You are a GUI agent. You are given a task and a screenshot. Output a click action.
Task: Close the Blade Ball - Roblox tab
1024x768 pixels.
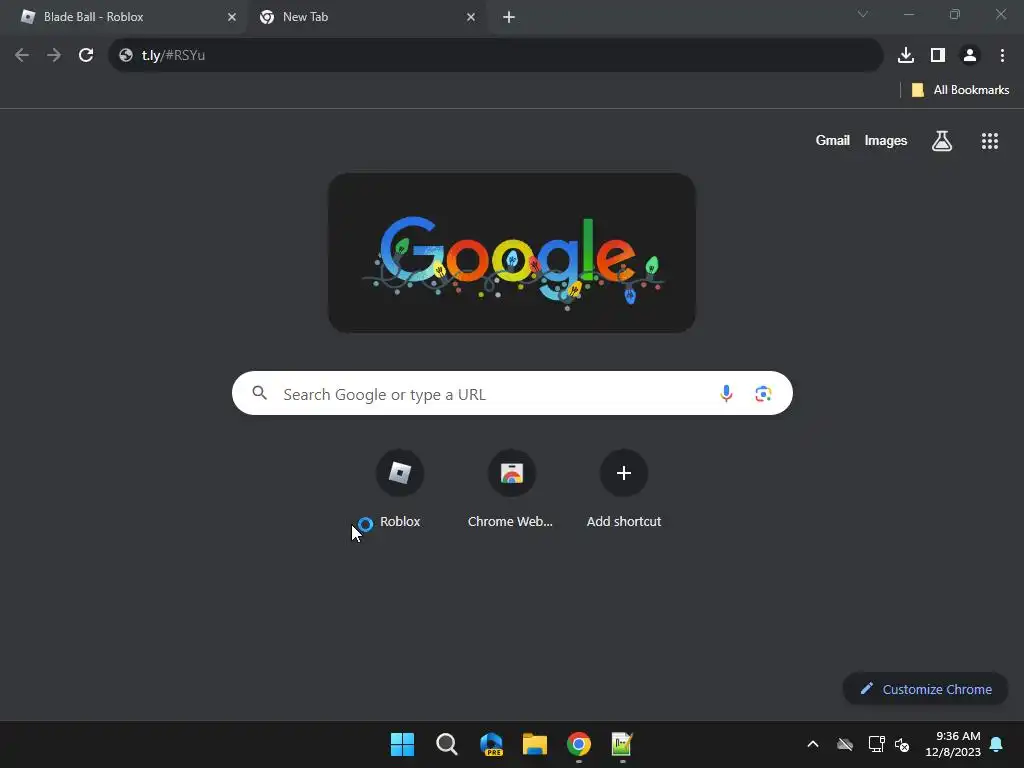pyautogui.click(x=231, y=17)
